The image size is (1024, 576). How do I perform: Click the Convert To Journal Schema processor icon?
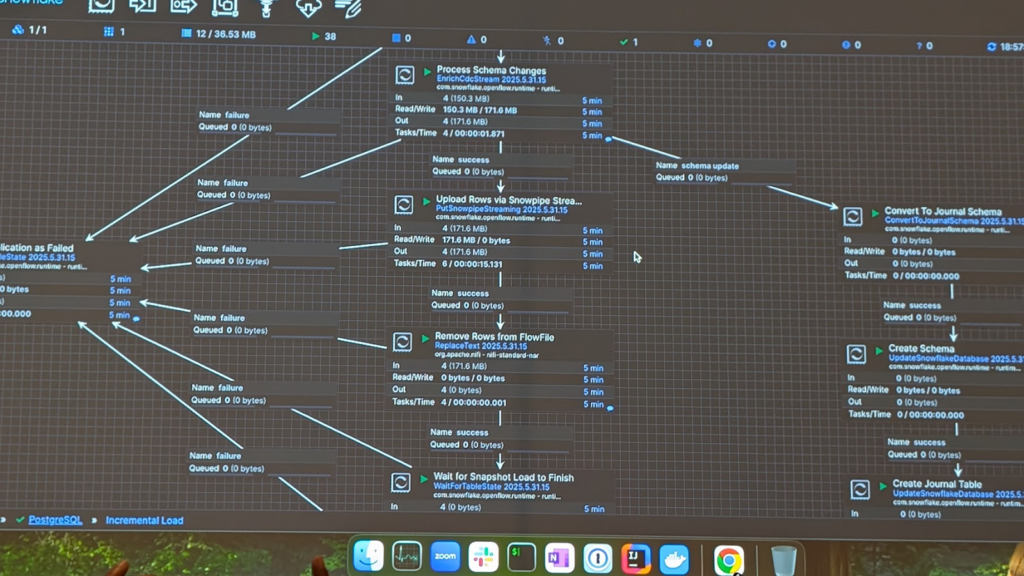[x=853, y=216]
